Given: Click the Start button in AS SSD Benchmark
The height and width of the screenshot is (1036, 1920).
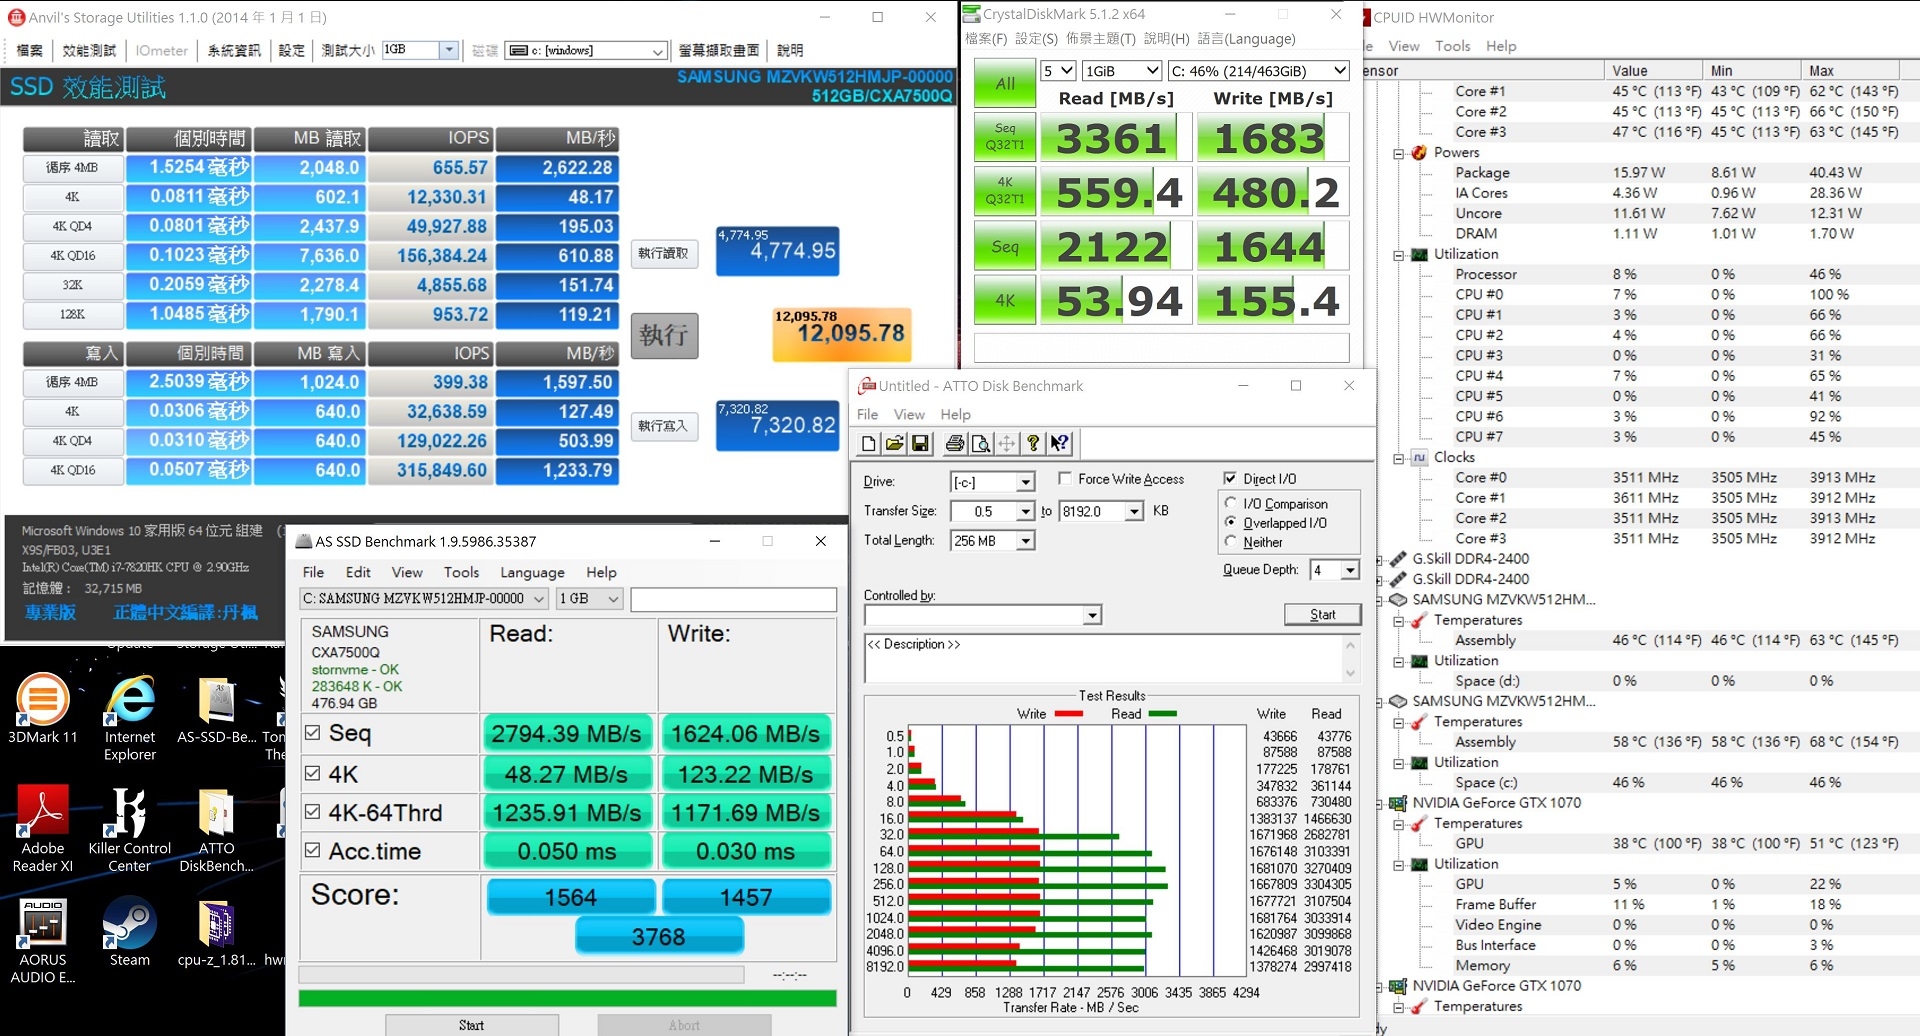Looking at the screenshot, I should 471,1025.
